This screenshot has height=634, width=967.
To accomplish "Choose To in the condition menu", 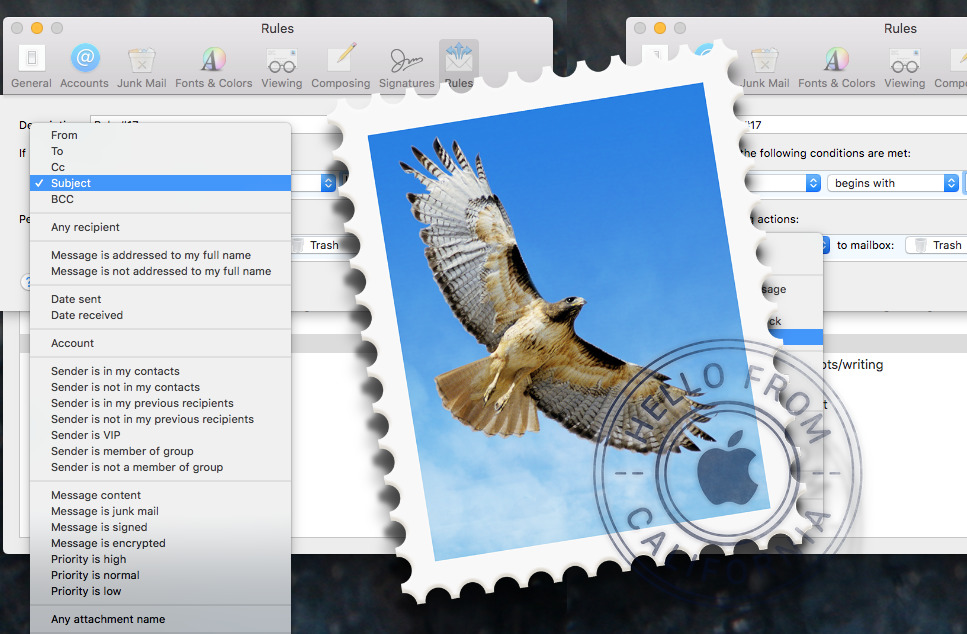I will coord(160,151).
